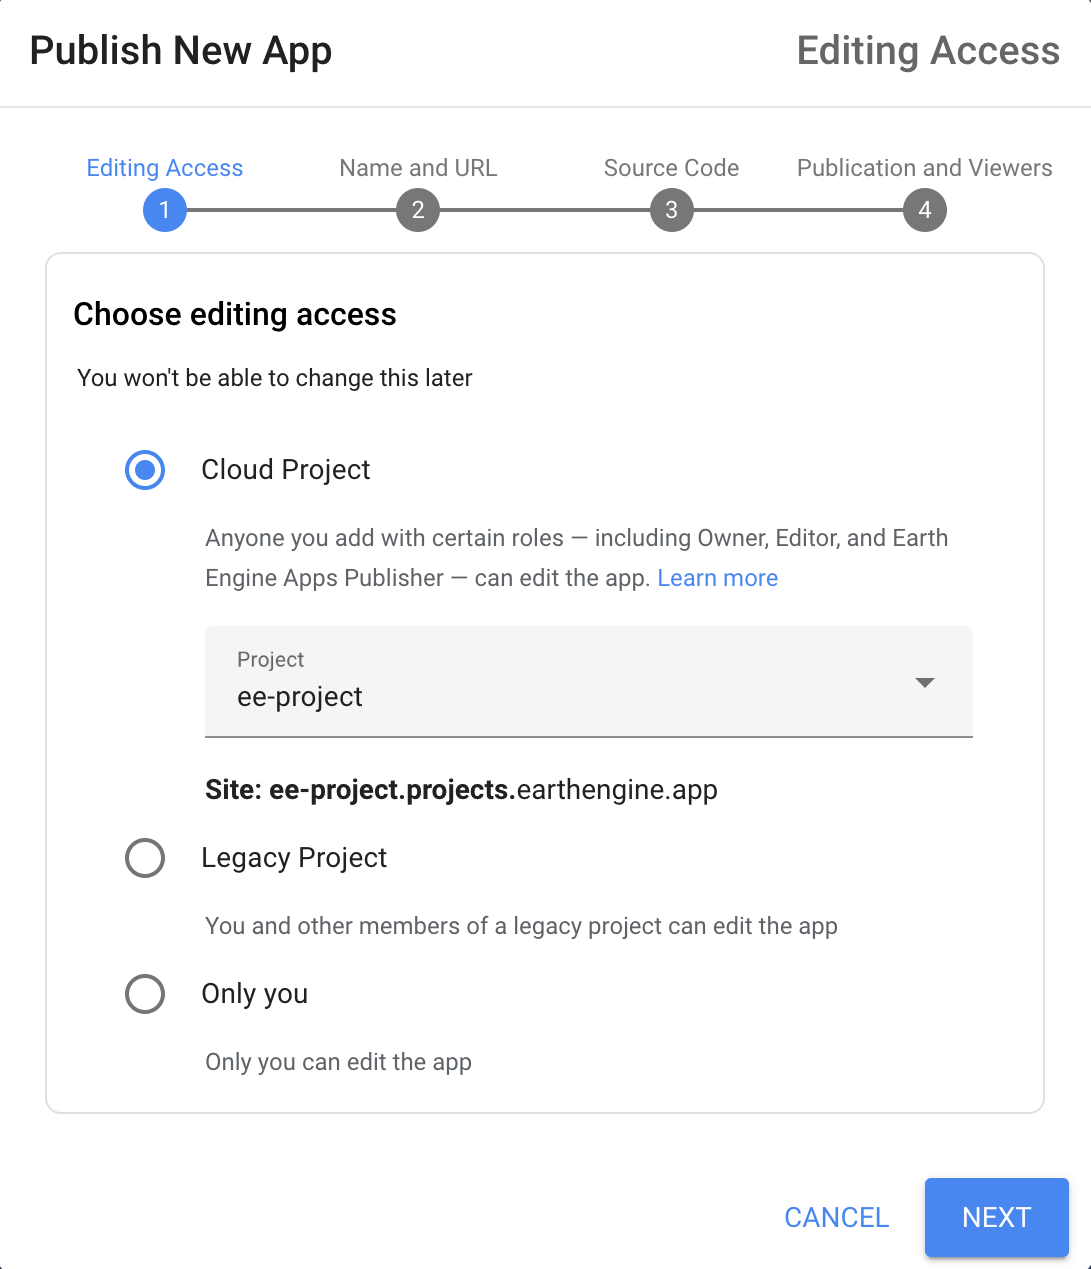
Task: Switch to the Name and URL step
Action: pos(418,168)
